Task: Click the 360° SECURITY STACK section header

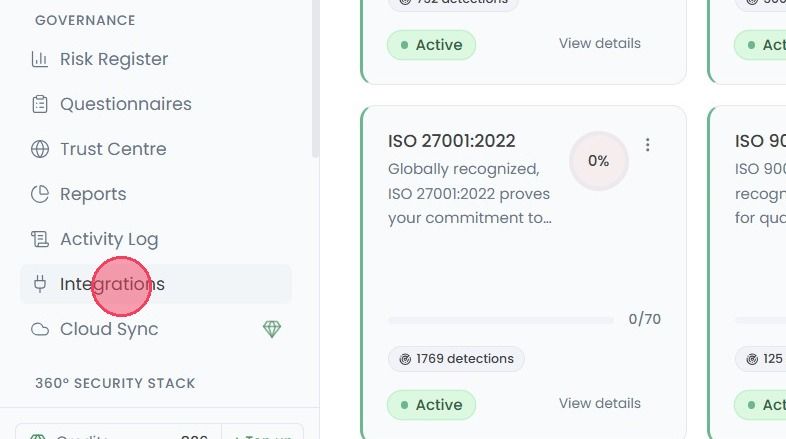Action: click(x=115, y=383)
